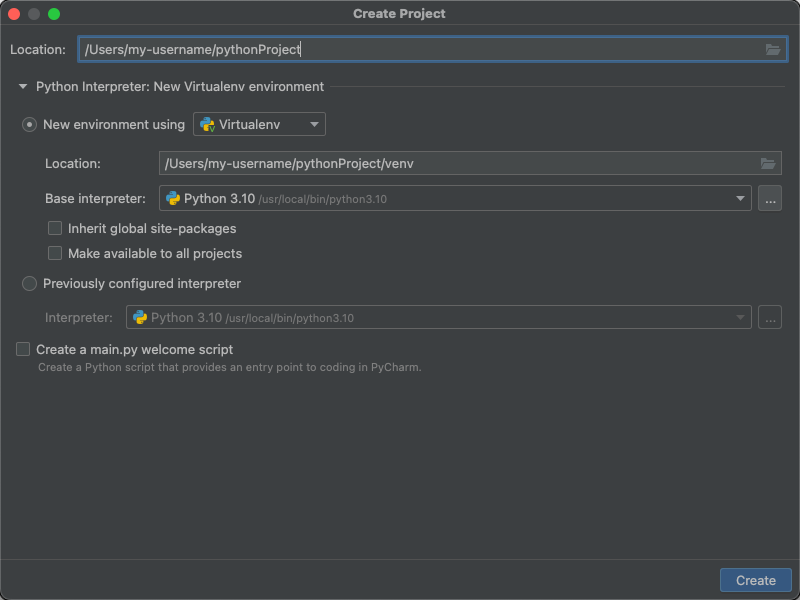
Task: Click the folder icon in venv Location field
Action: coord(768,163)
